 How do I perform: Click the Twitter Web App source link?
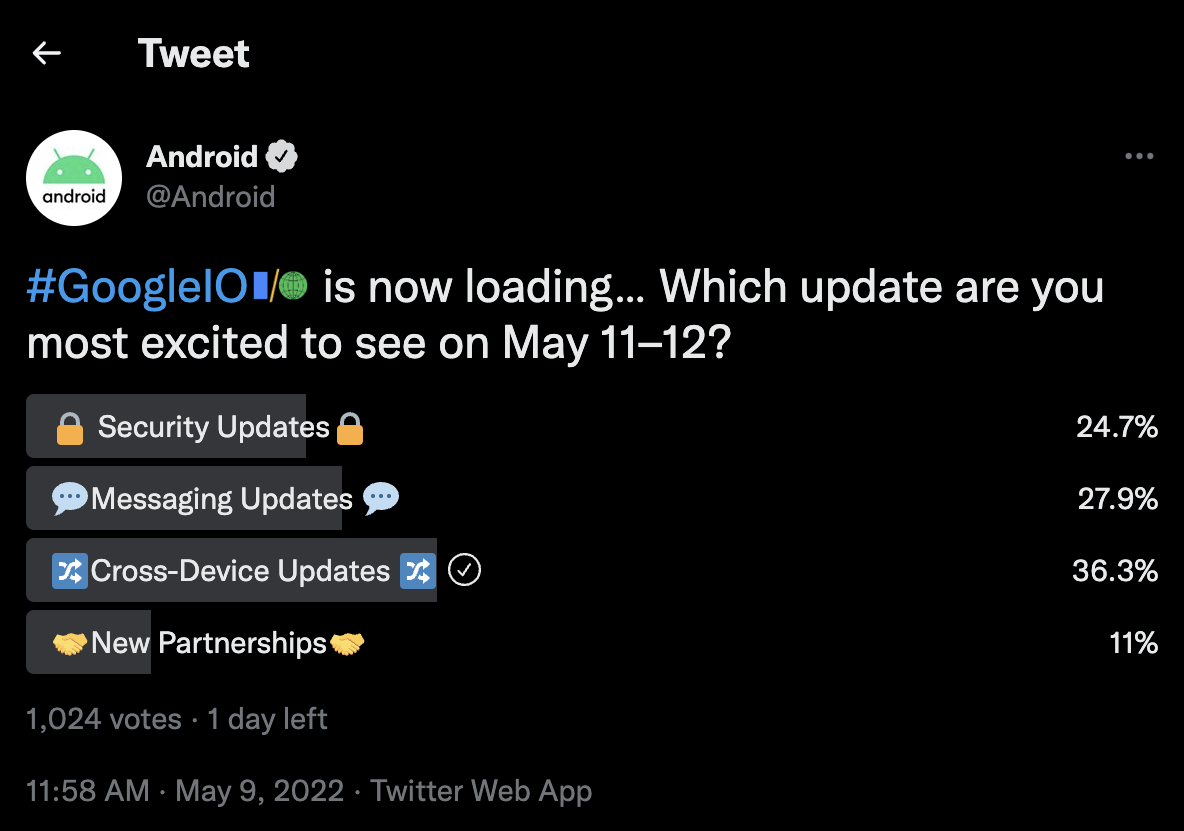(481, 791)
